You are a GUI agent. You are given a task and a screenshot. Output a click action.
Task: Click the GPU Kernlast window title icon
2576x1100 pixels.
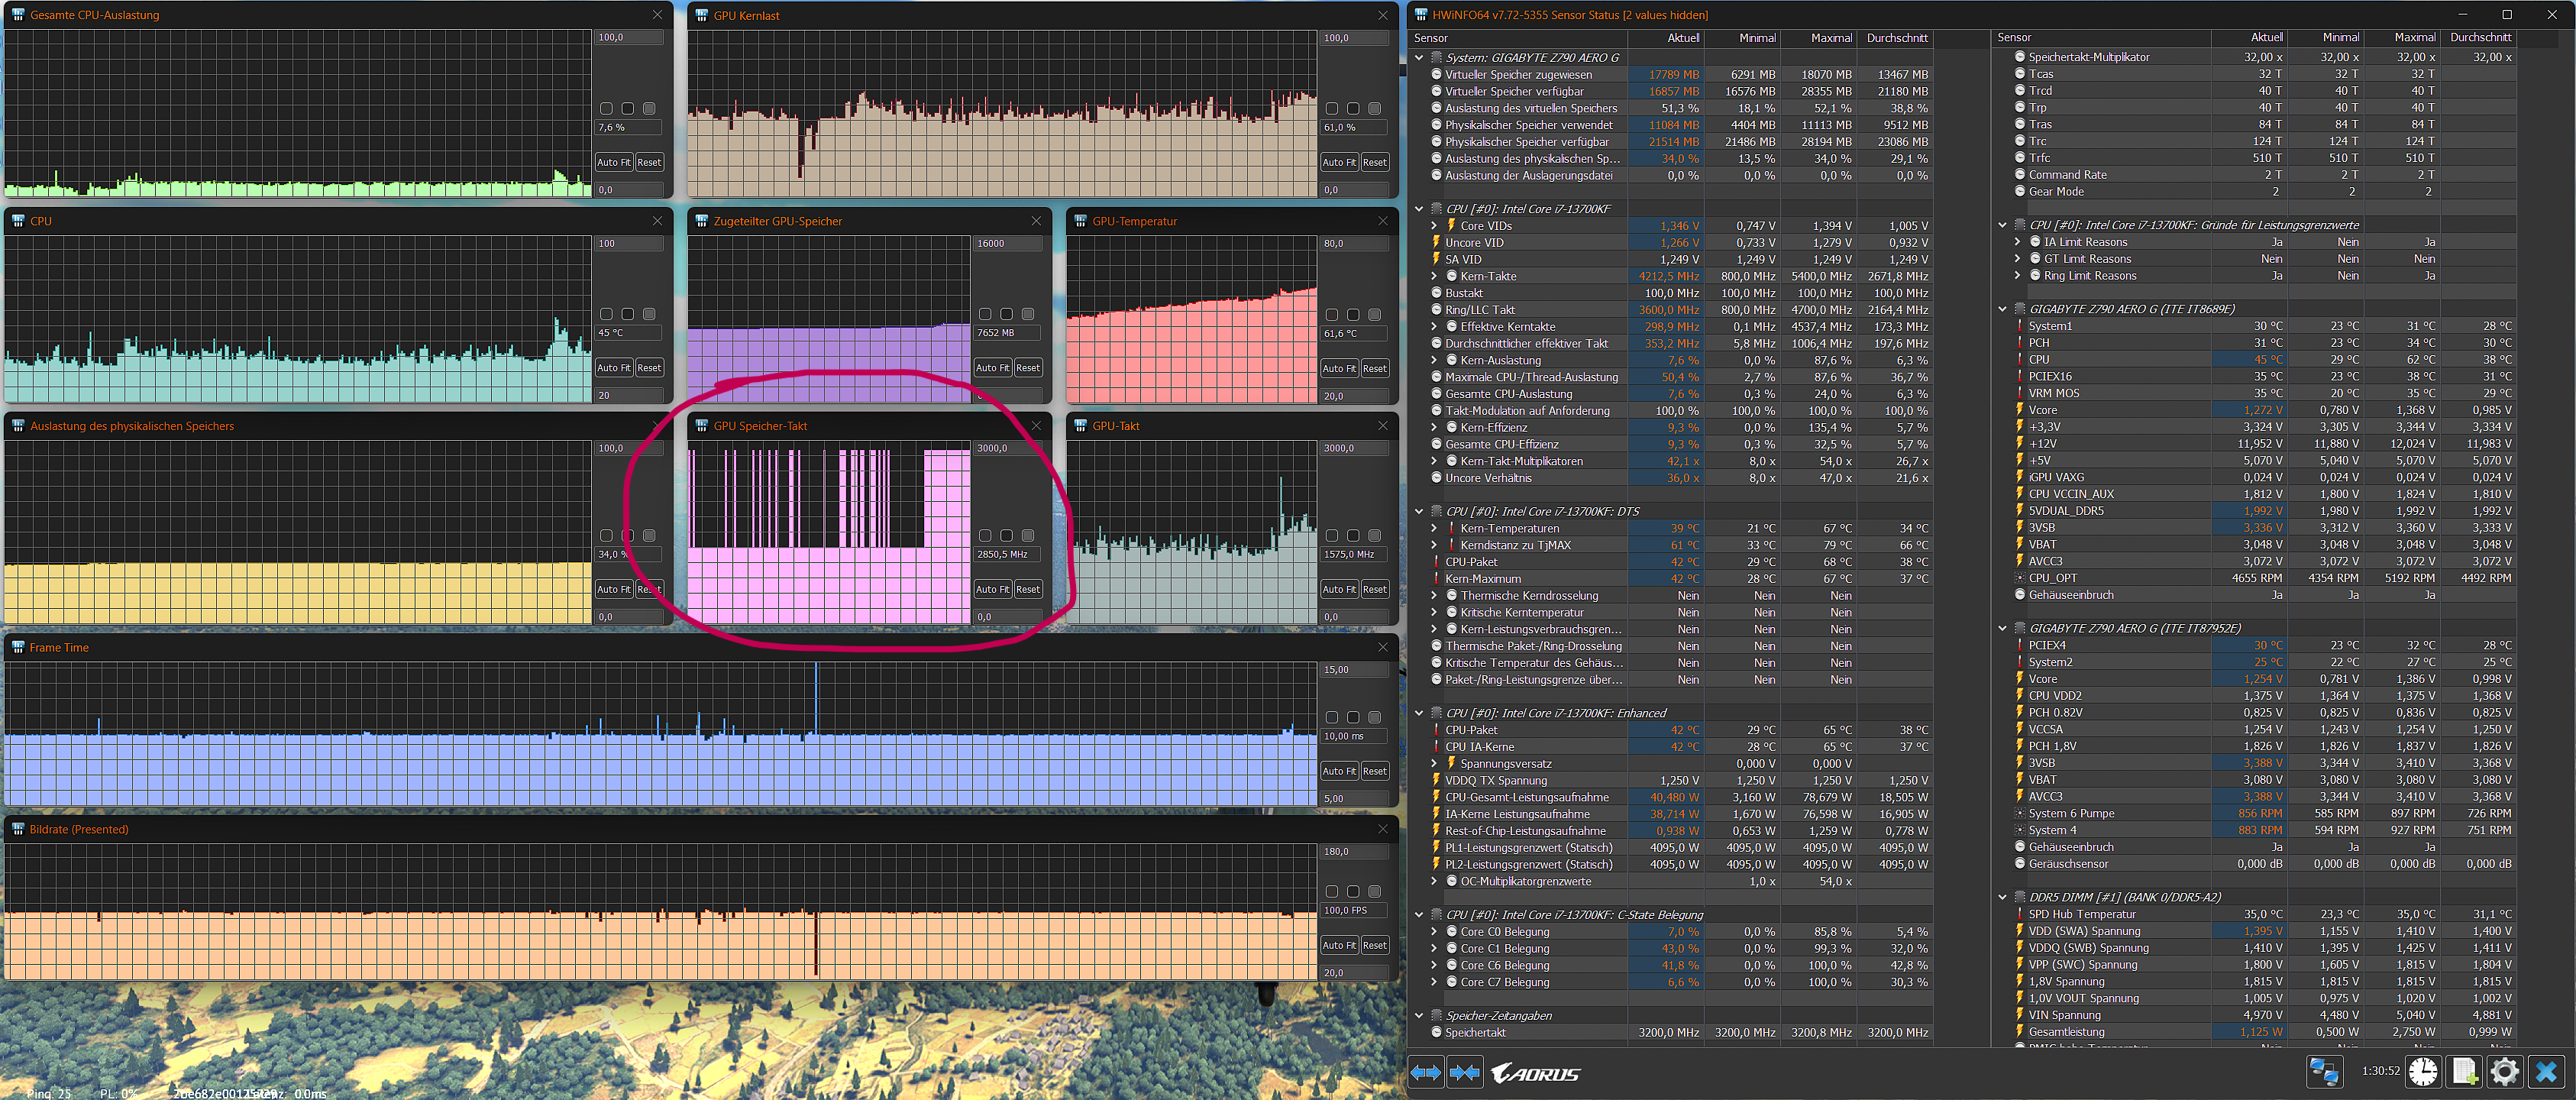702,15
